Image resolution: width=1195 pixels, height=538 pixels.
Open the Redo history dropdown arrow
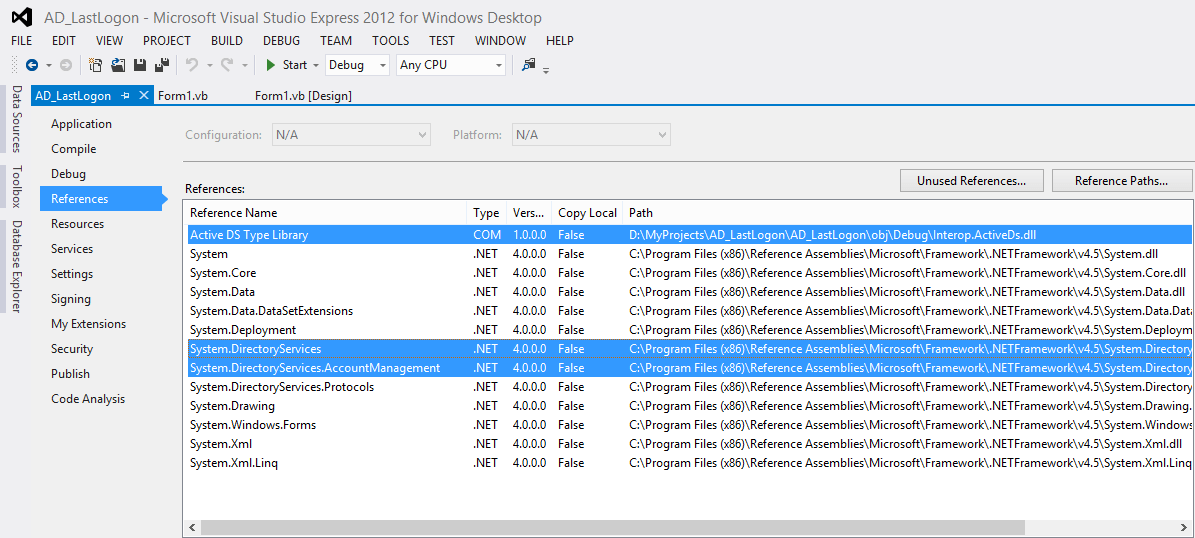244,66
